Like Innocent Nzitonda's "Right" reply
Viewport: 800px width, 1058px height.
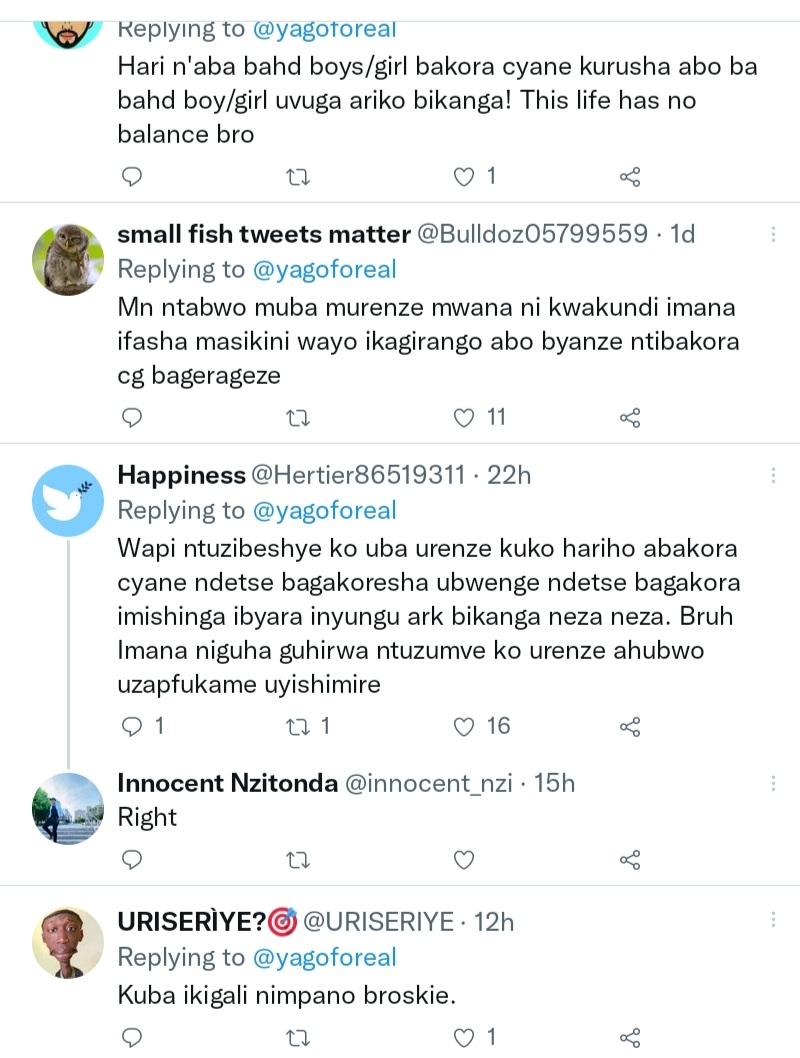[464, 860]
